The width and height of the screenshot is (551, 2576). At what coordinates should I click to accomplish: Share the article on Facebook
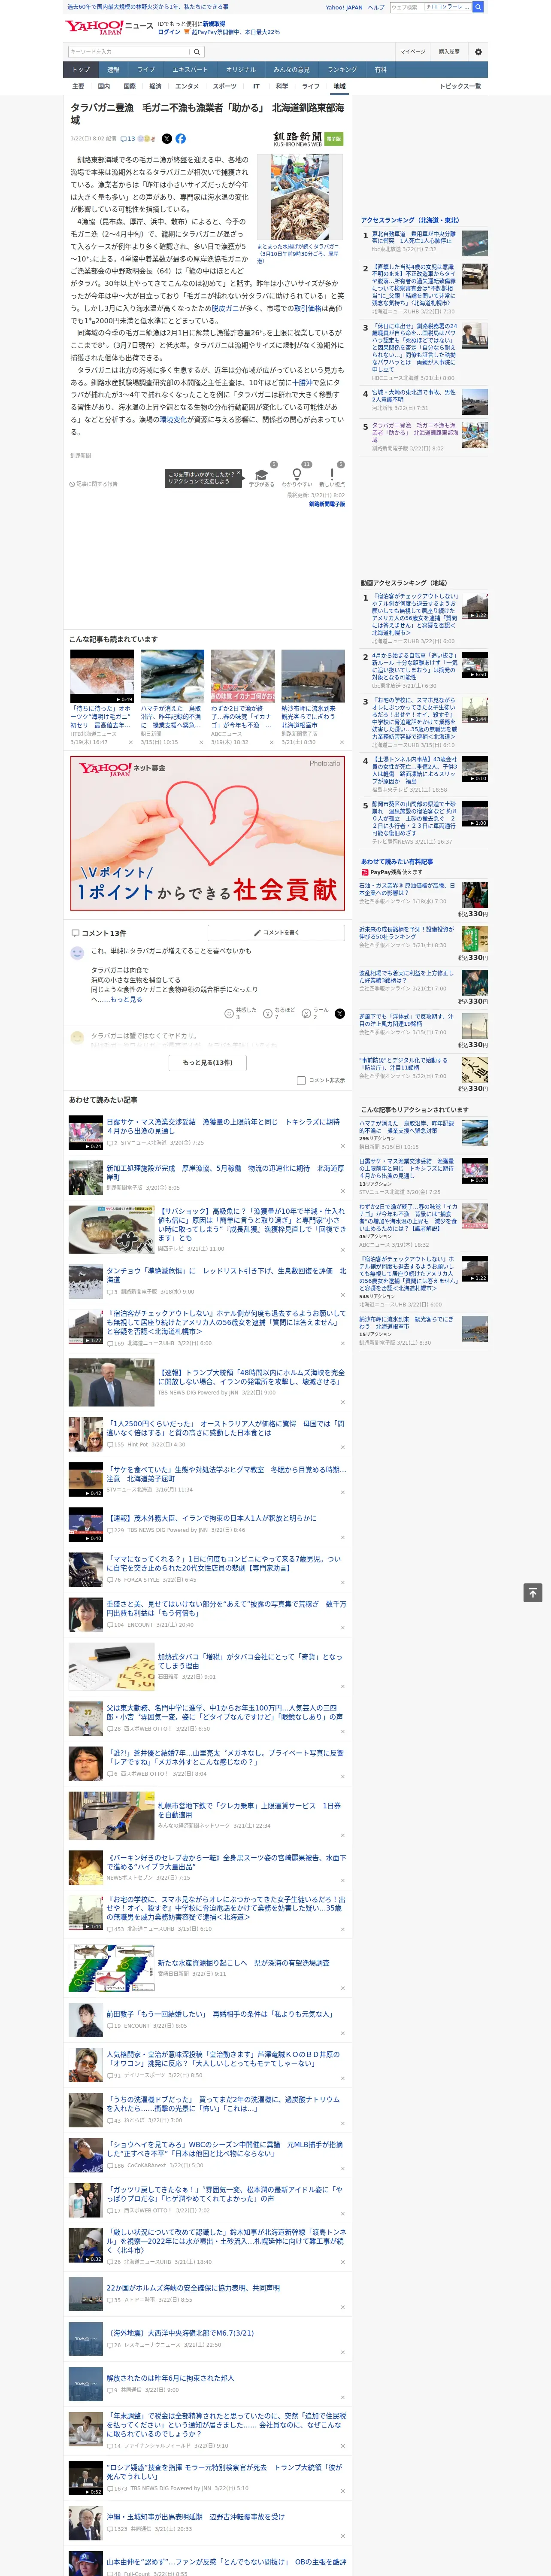181,139
